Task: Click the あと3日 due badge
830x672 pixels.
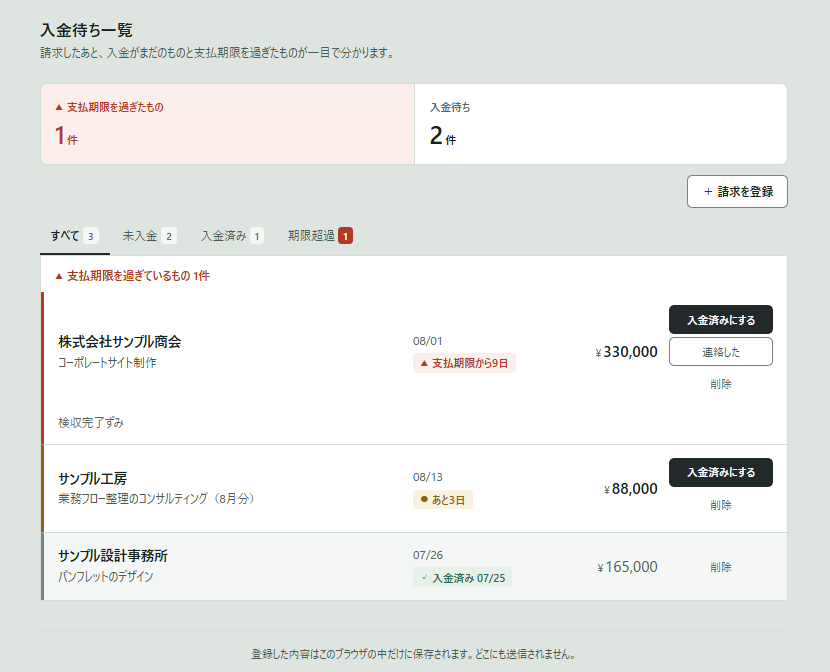Action: point(443,500)
